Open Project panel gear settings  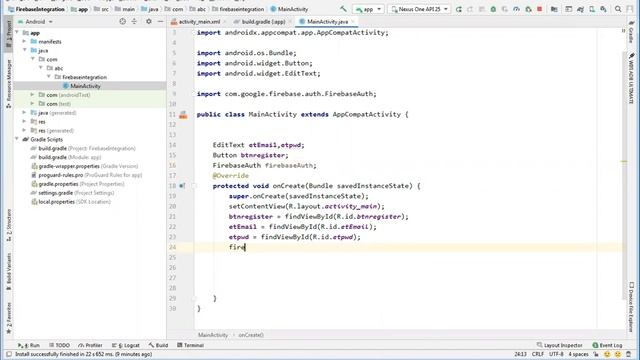click(x=149, y=22)
